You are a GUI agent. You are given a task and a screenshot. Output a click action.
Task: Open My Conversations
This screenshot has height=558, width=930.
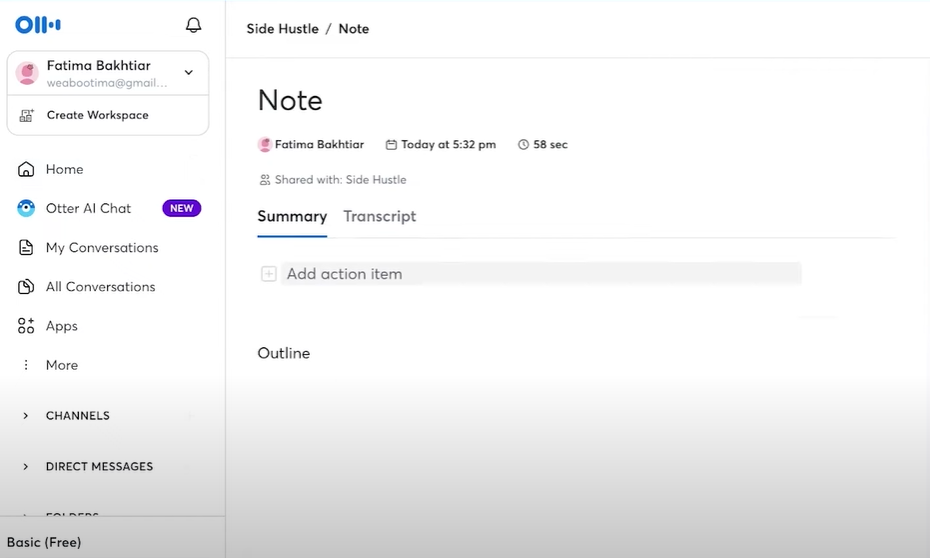tap(102, 247)
